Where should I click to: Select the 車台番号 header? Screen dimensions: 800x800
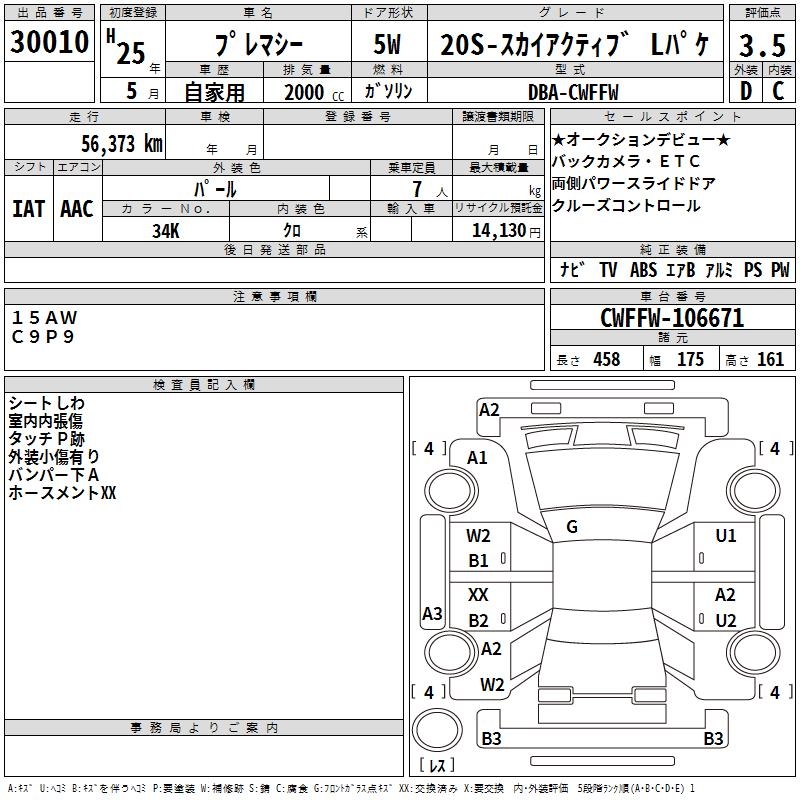[672, 296]
